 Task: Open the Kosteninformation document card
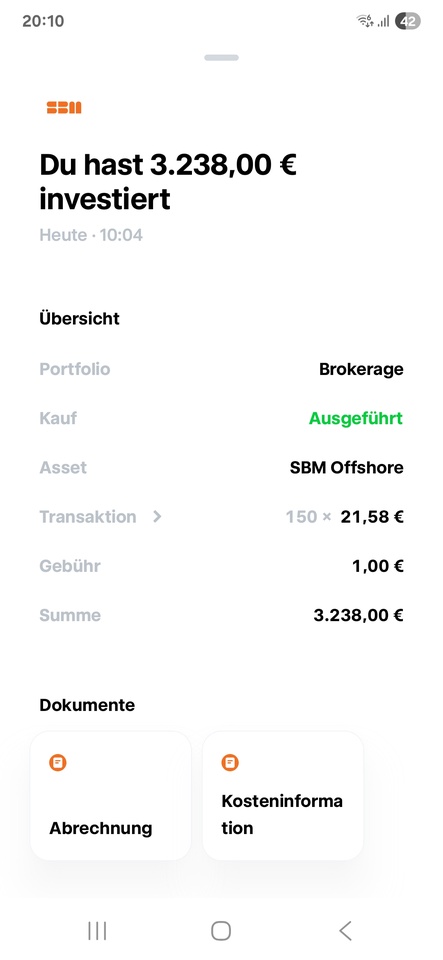[x=283, y=796]
